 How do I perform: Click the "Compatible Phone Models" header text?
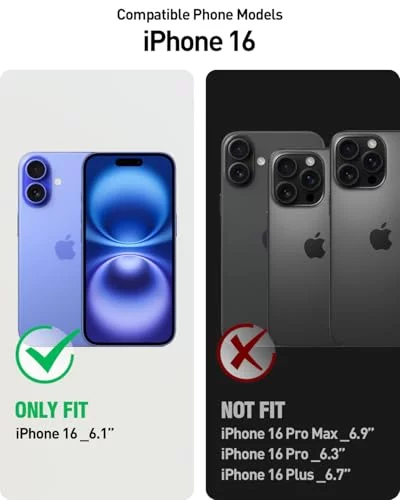tap(200, 15)
